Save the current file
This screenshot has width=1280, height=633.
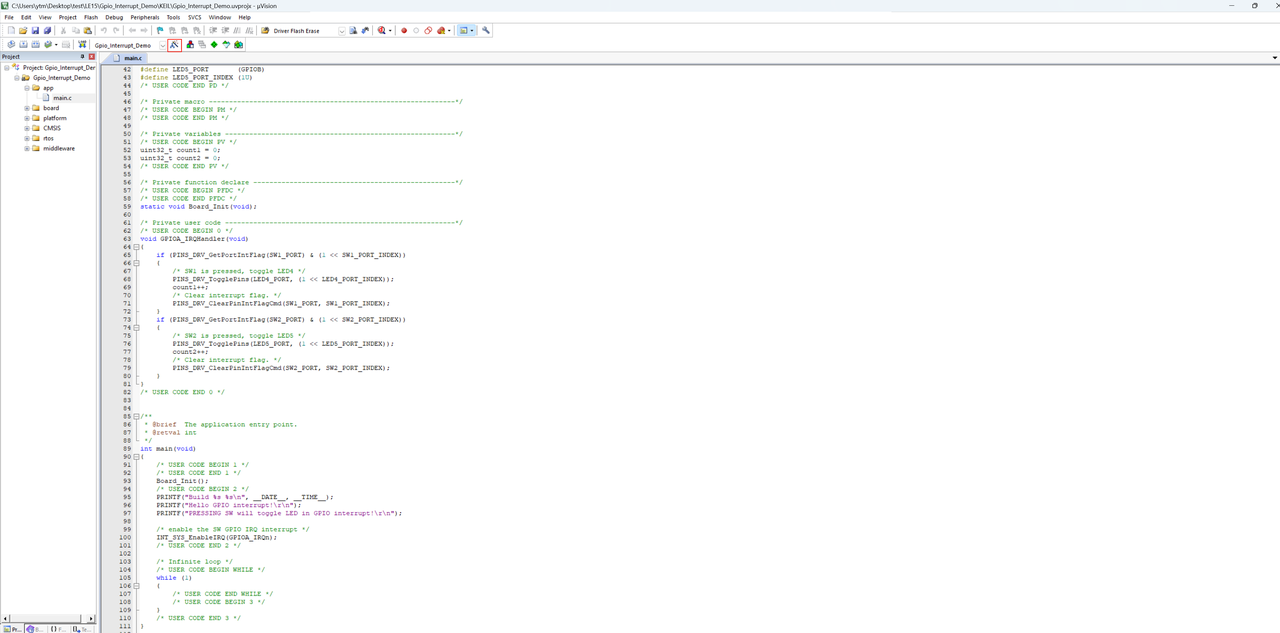(35, 31)
